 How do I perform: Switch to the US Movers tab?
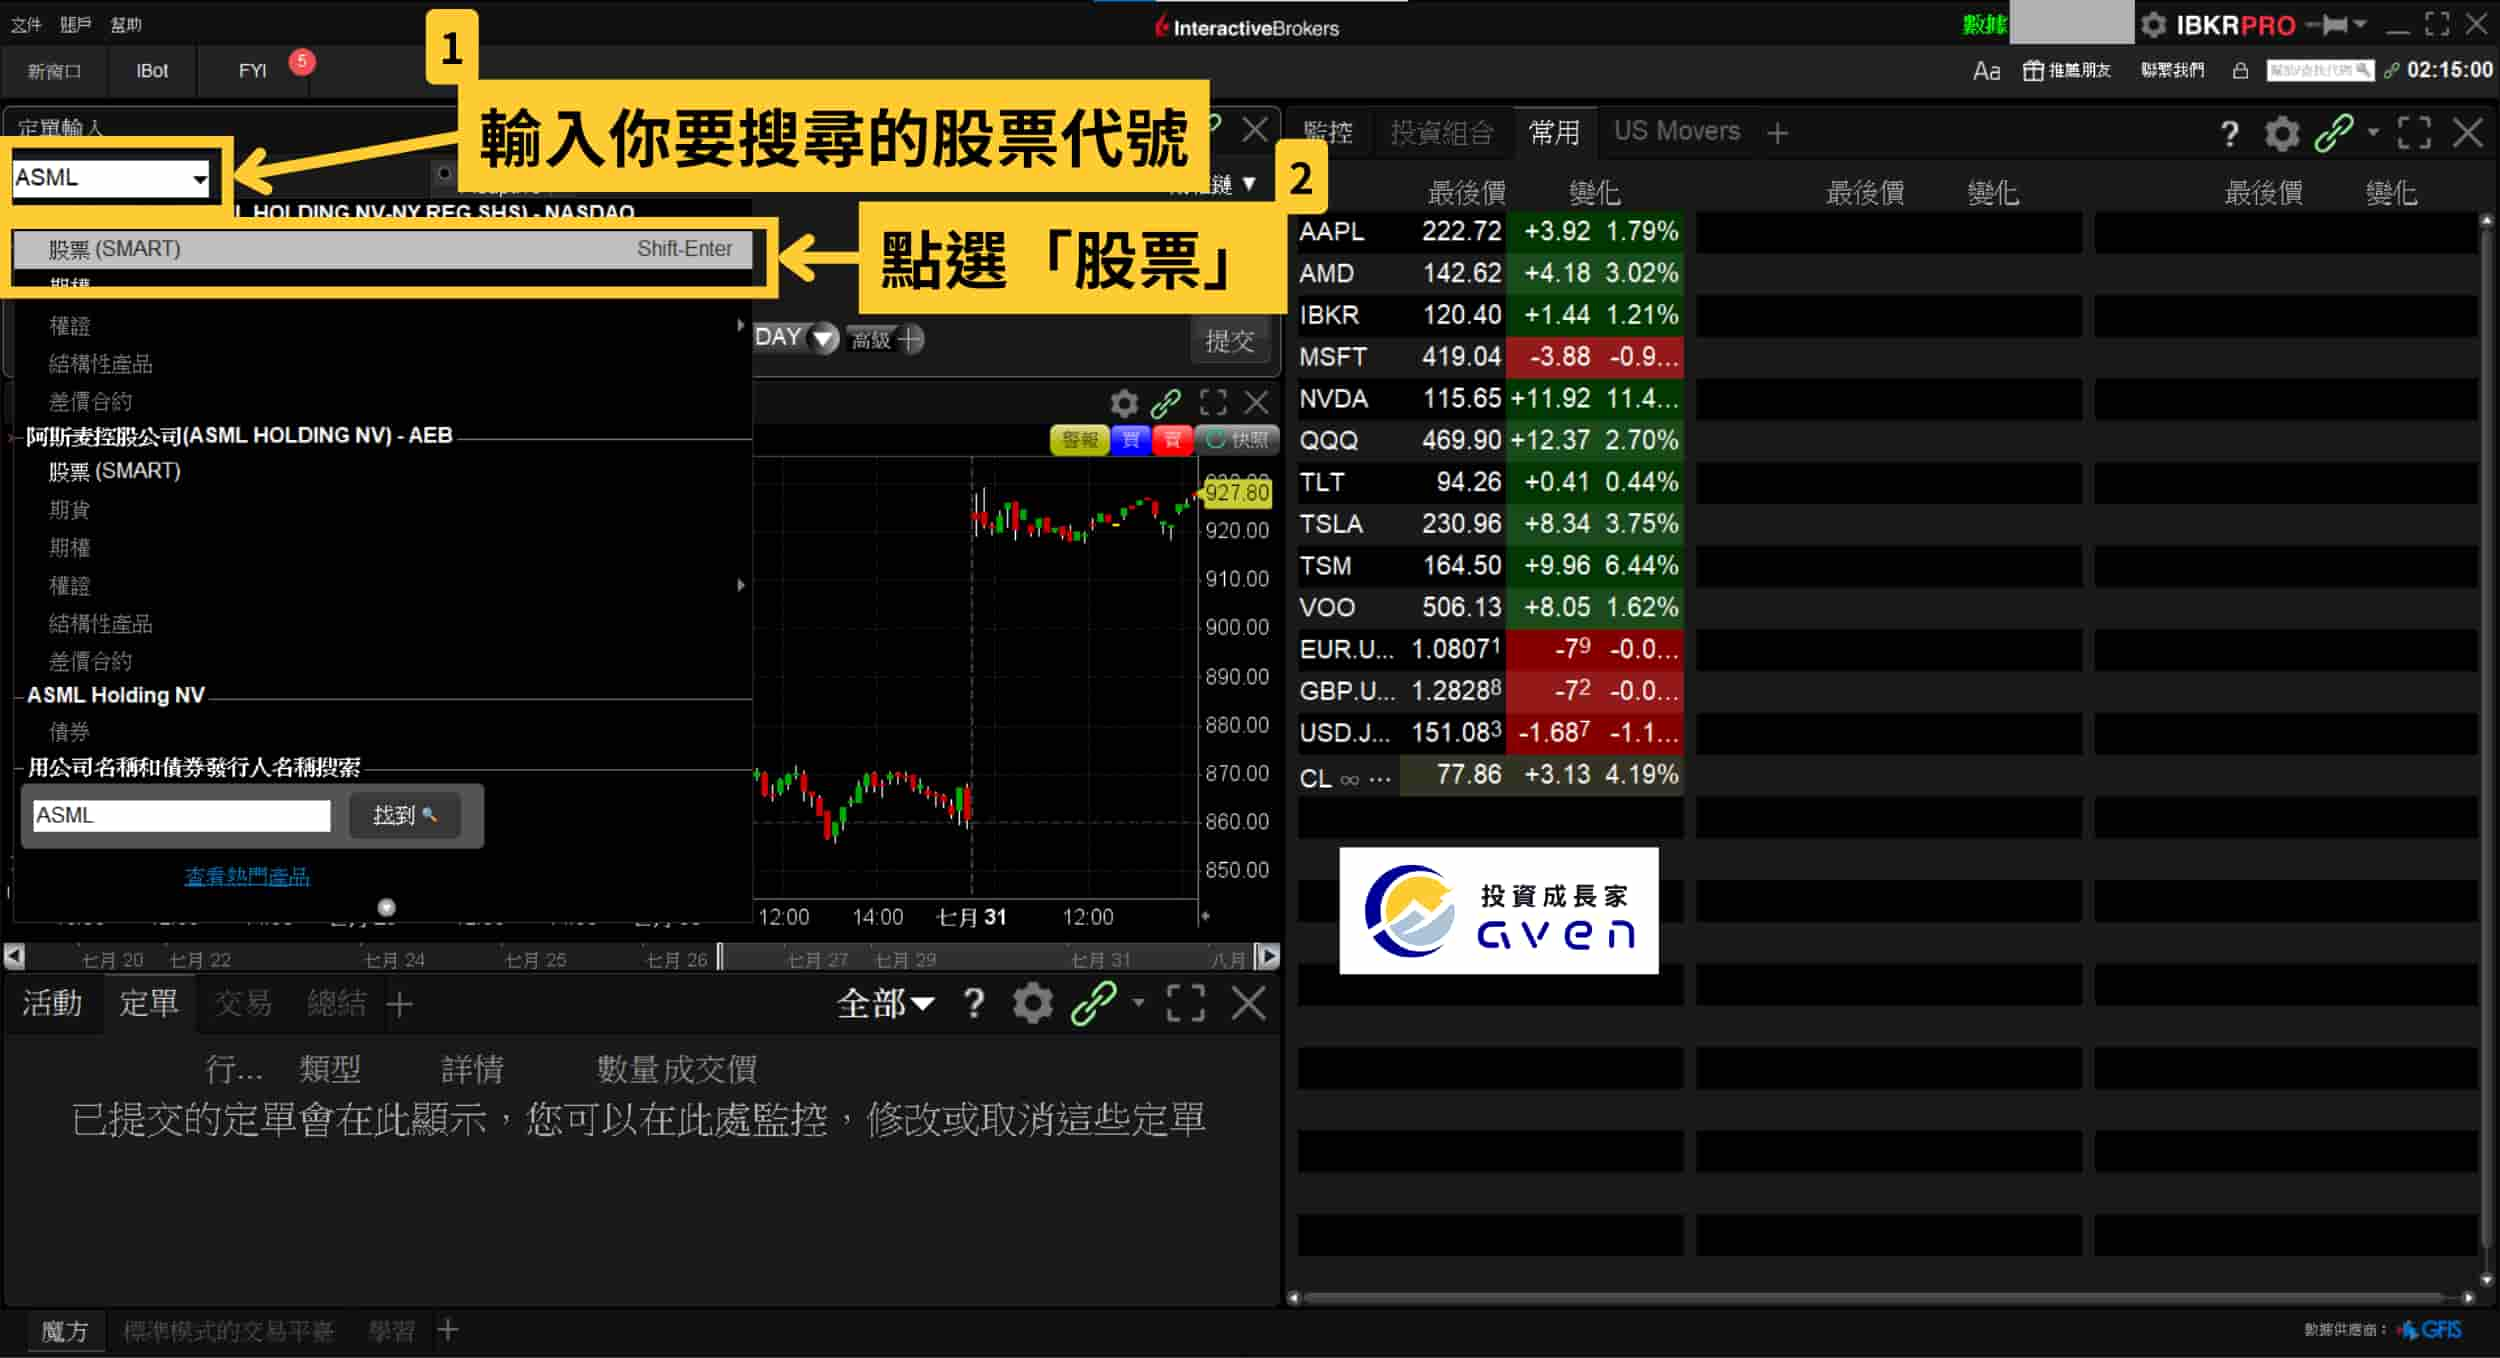pos(1677,131)
